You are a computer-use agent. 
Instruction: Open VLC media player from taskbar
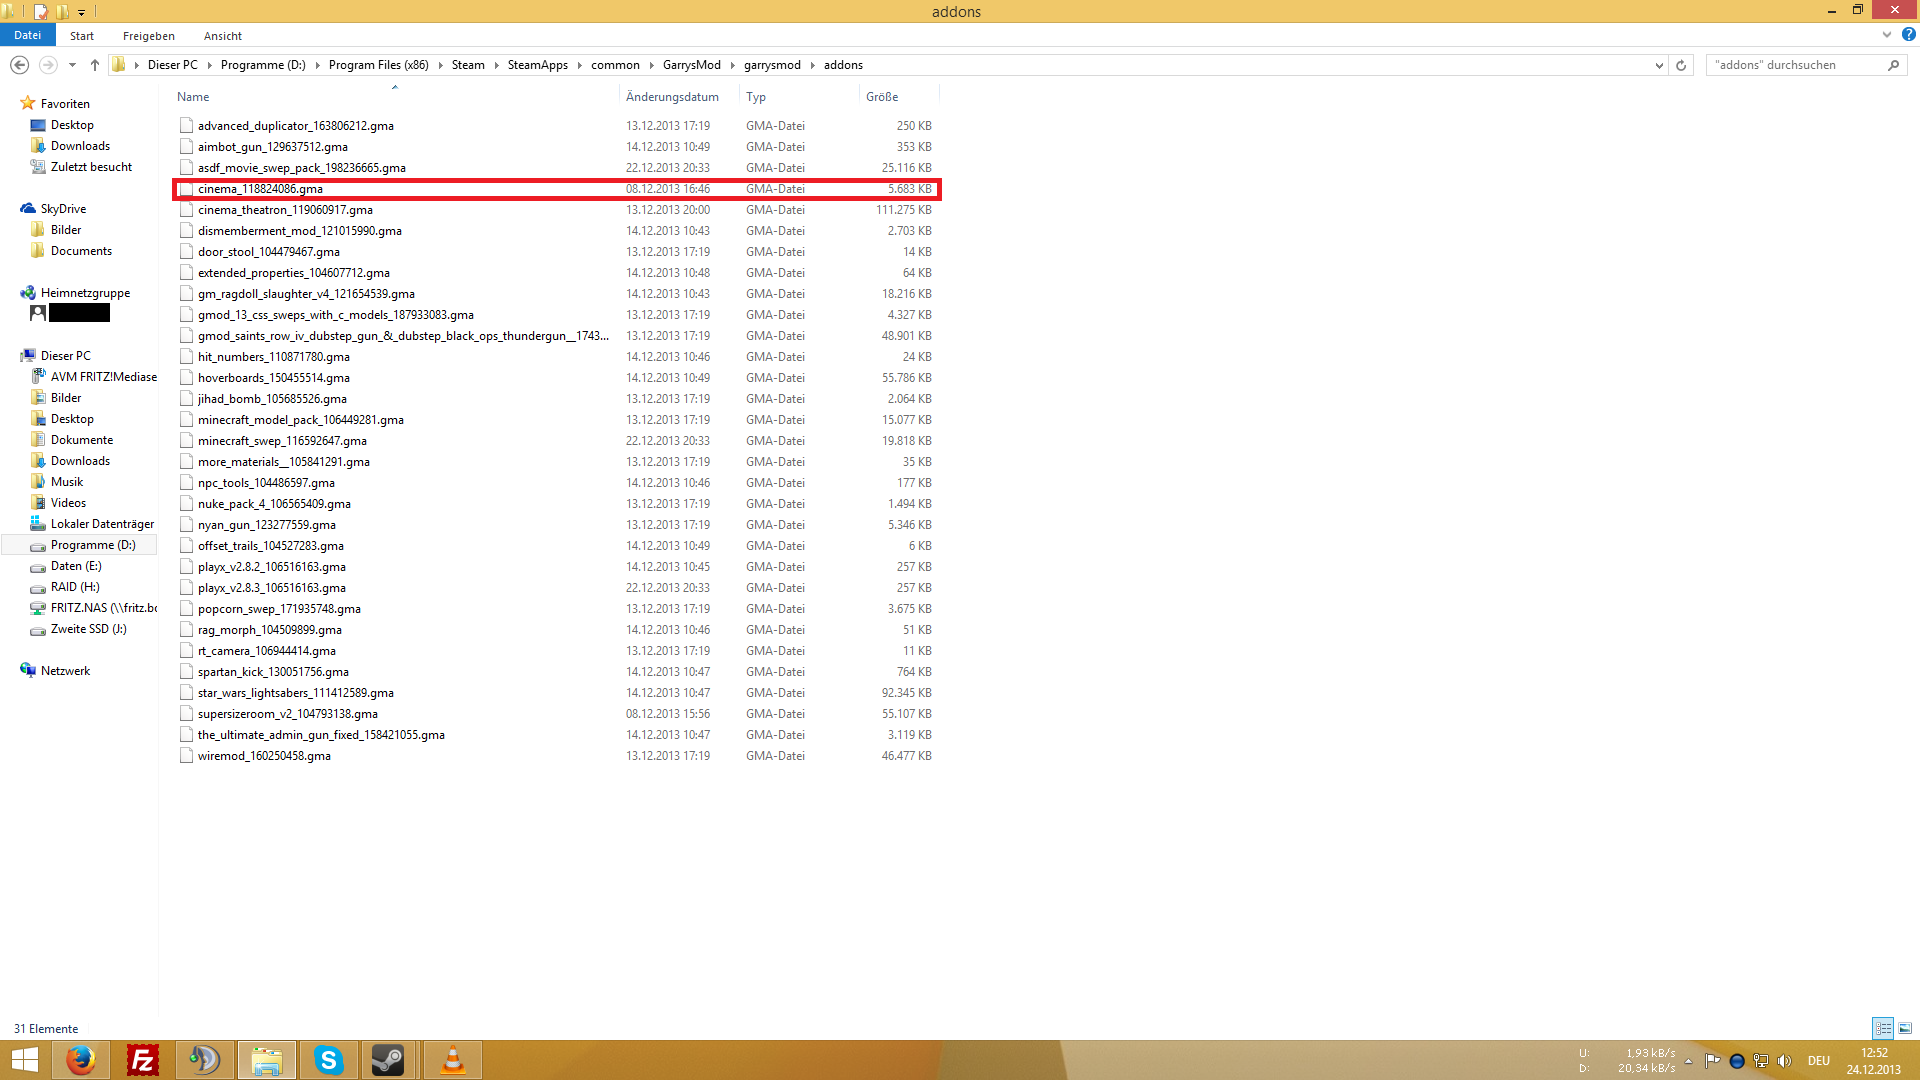(x=452, y=1060)
